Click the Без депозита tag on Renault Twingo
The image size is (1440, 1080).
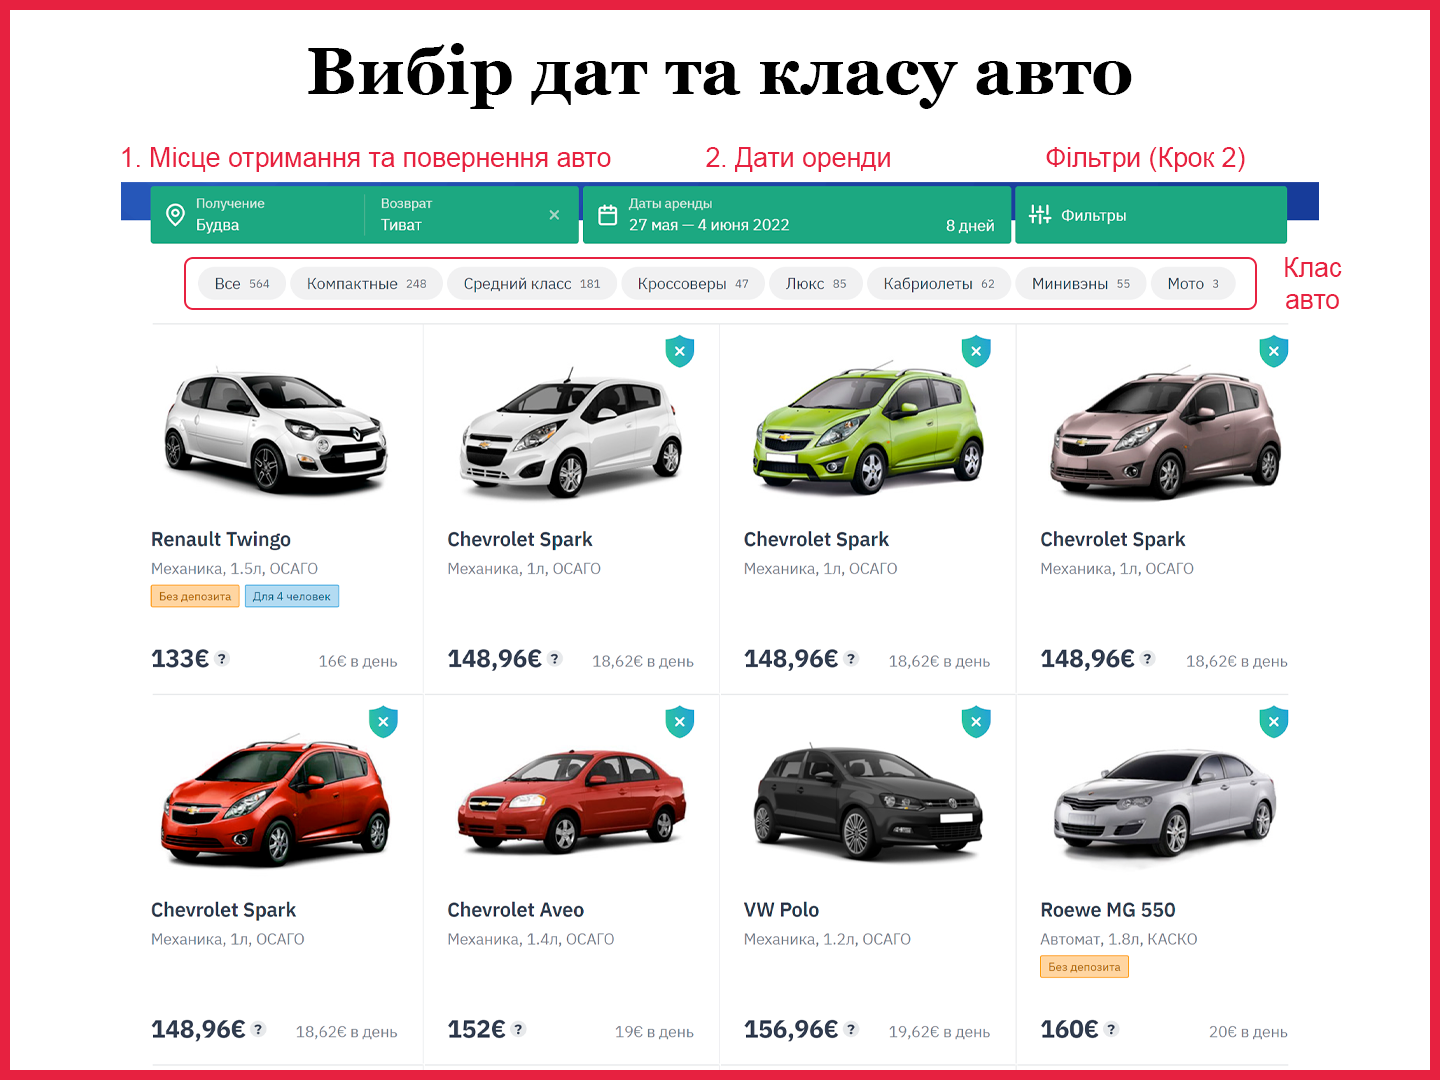coord(195,596)
